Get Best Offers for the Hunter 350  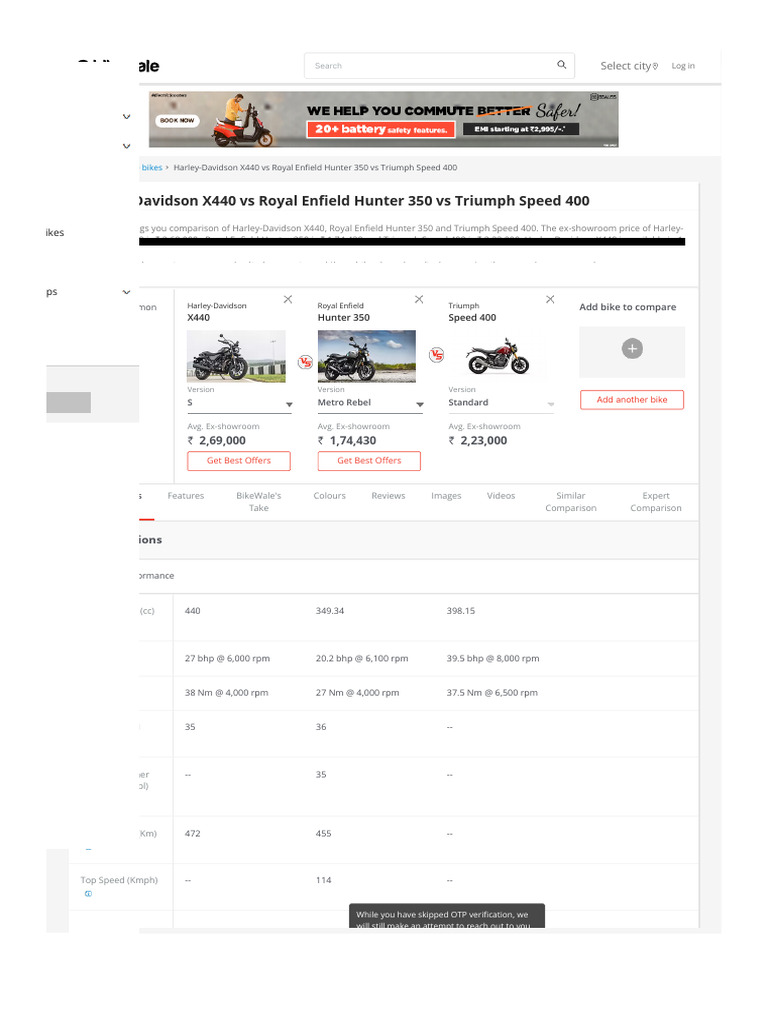pos(369,460)
